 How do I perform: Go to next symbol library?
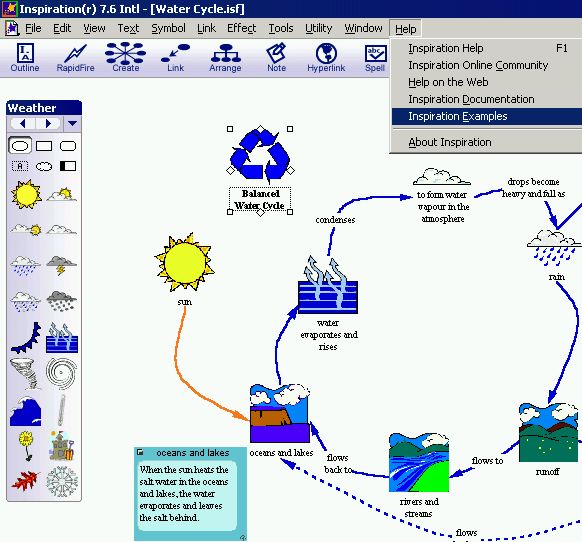[48, 123]
